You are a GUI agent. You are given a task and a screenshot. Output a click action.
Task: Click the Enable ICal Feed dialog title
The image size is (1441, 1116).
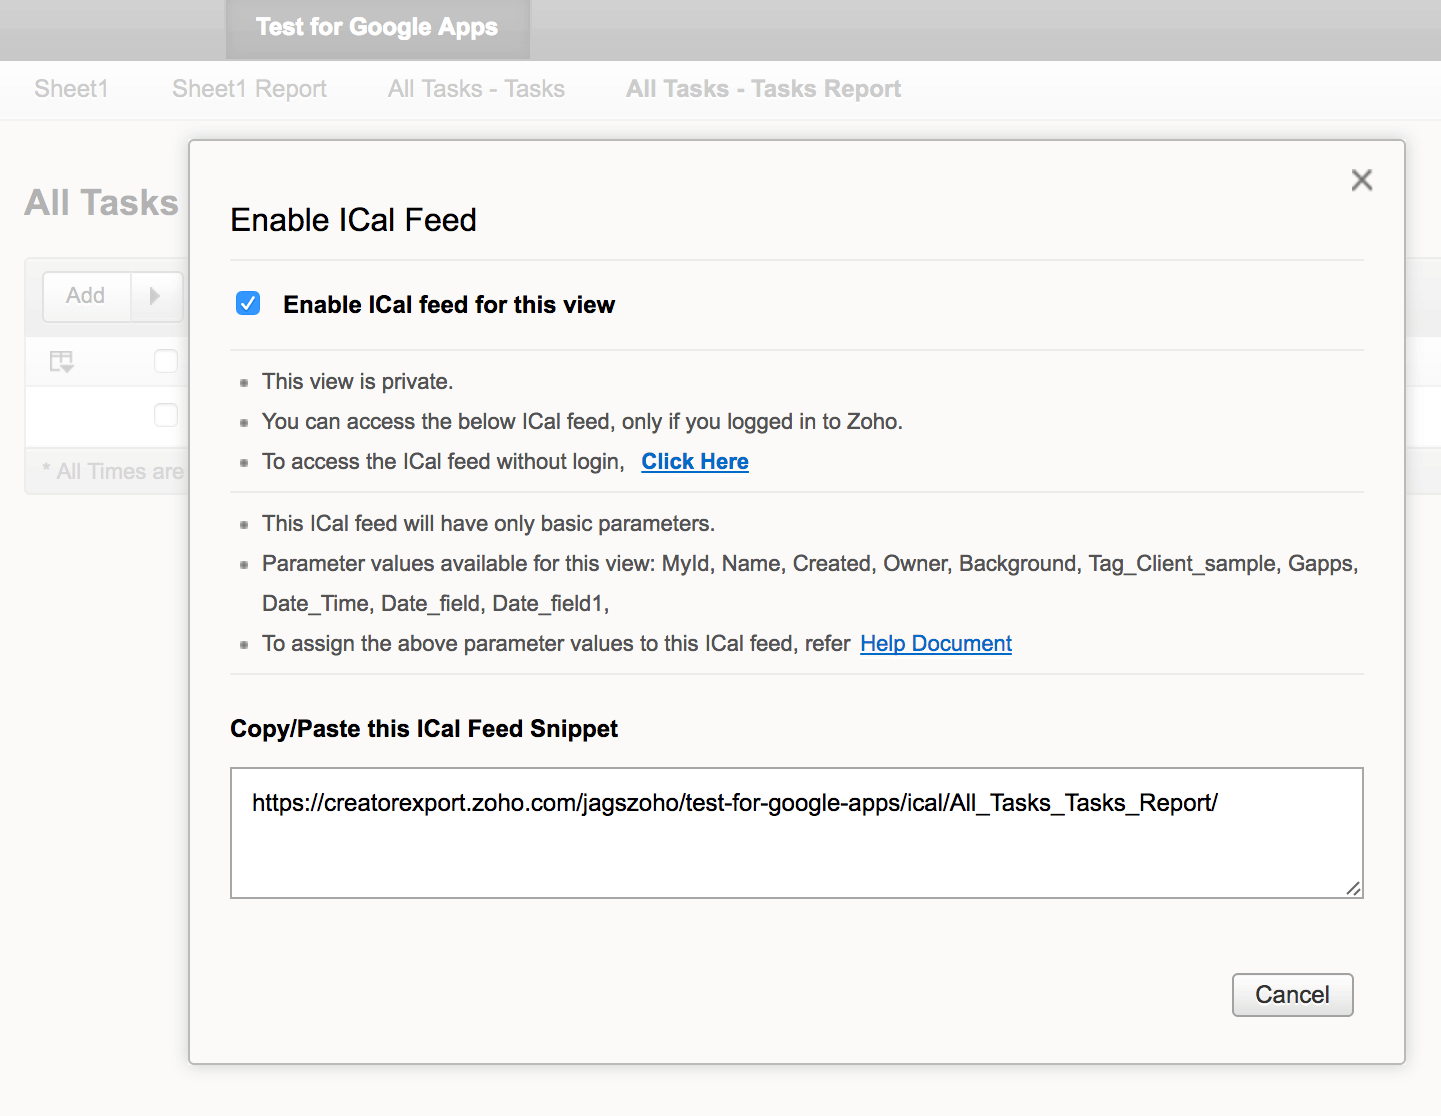point(353,220)
